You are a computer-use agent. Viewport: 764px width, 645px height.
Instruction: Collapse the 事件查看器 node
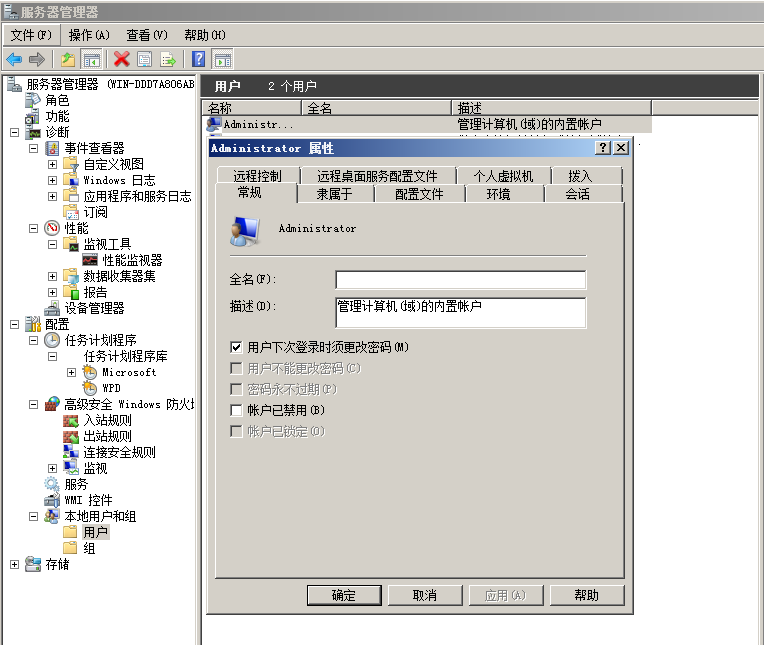pyautogui.click(x=34, y=149)
